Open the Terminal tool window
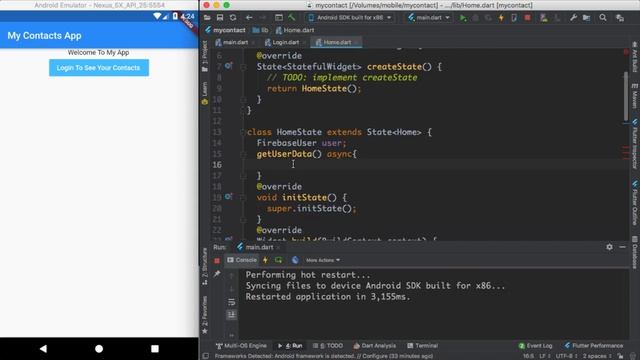 [422, 346]
